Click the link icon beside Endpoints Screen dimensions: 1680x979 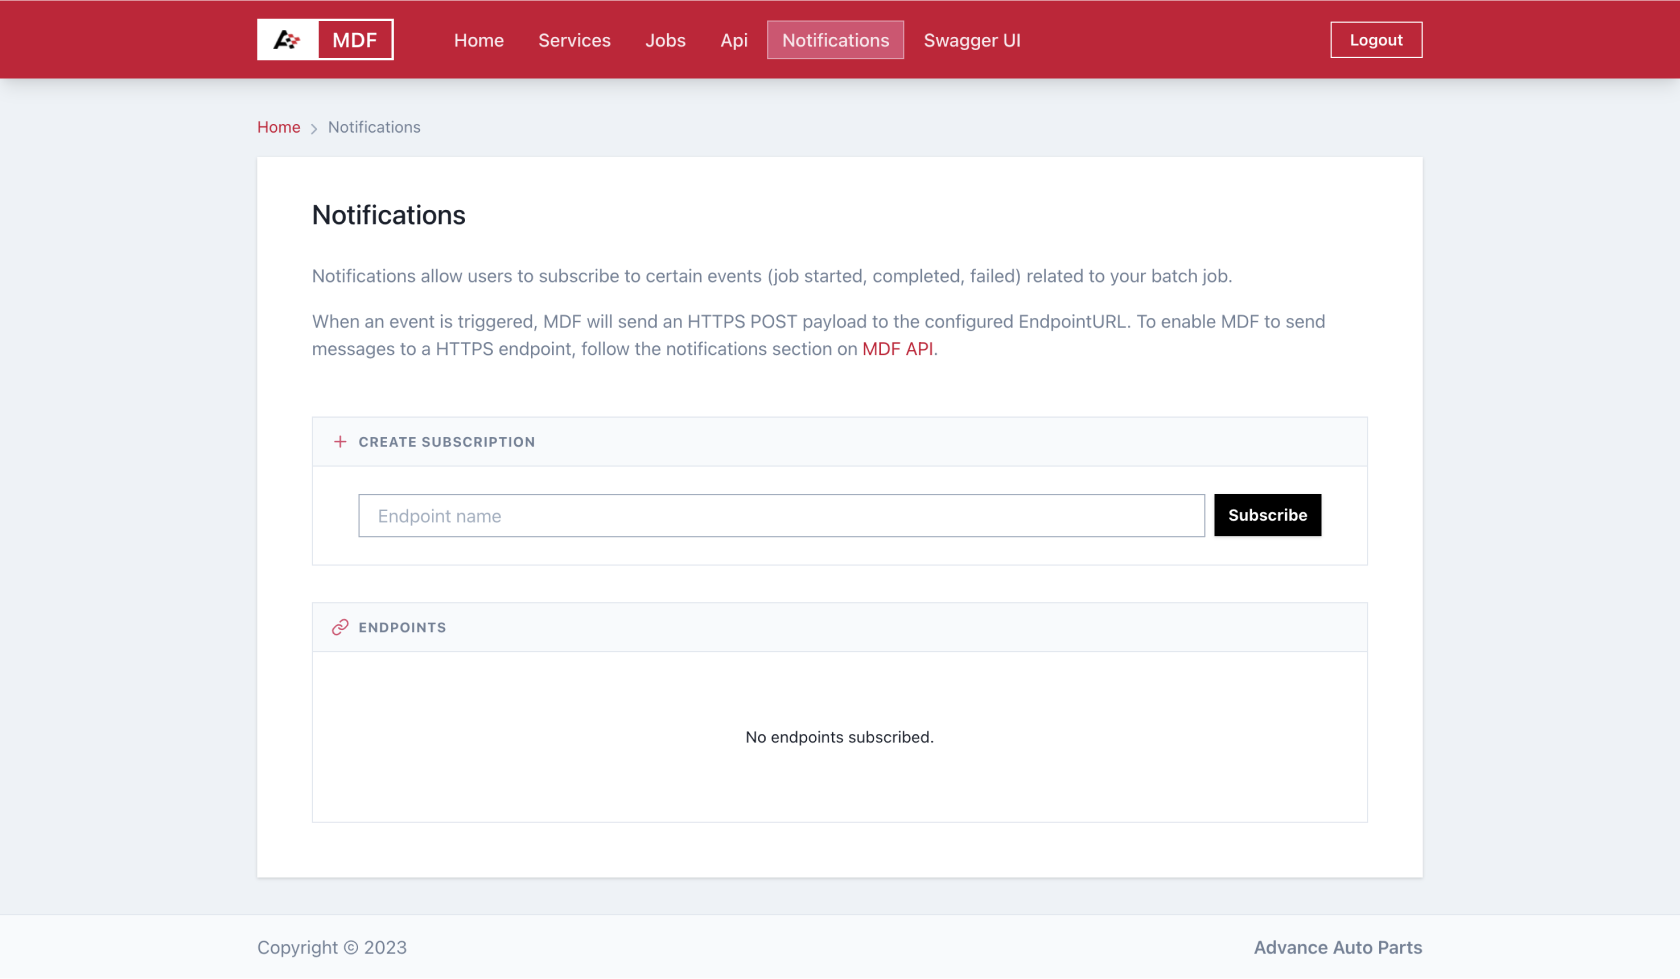(x=340, y=627)
